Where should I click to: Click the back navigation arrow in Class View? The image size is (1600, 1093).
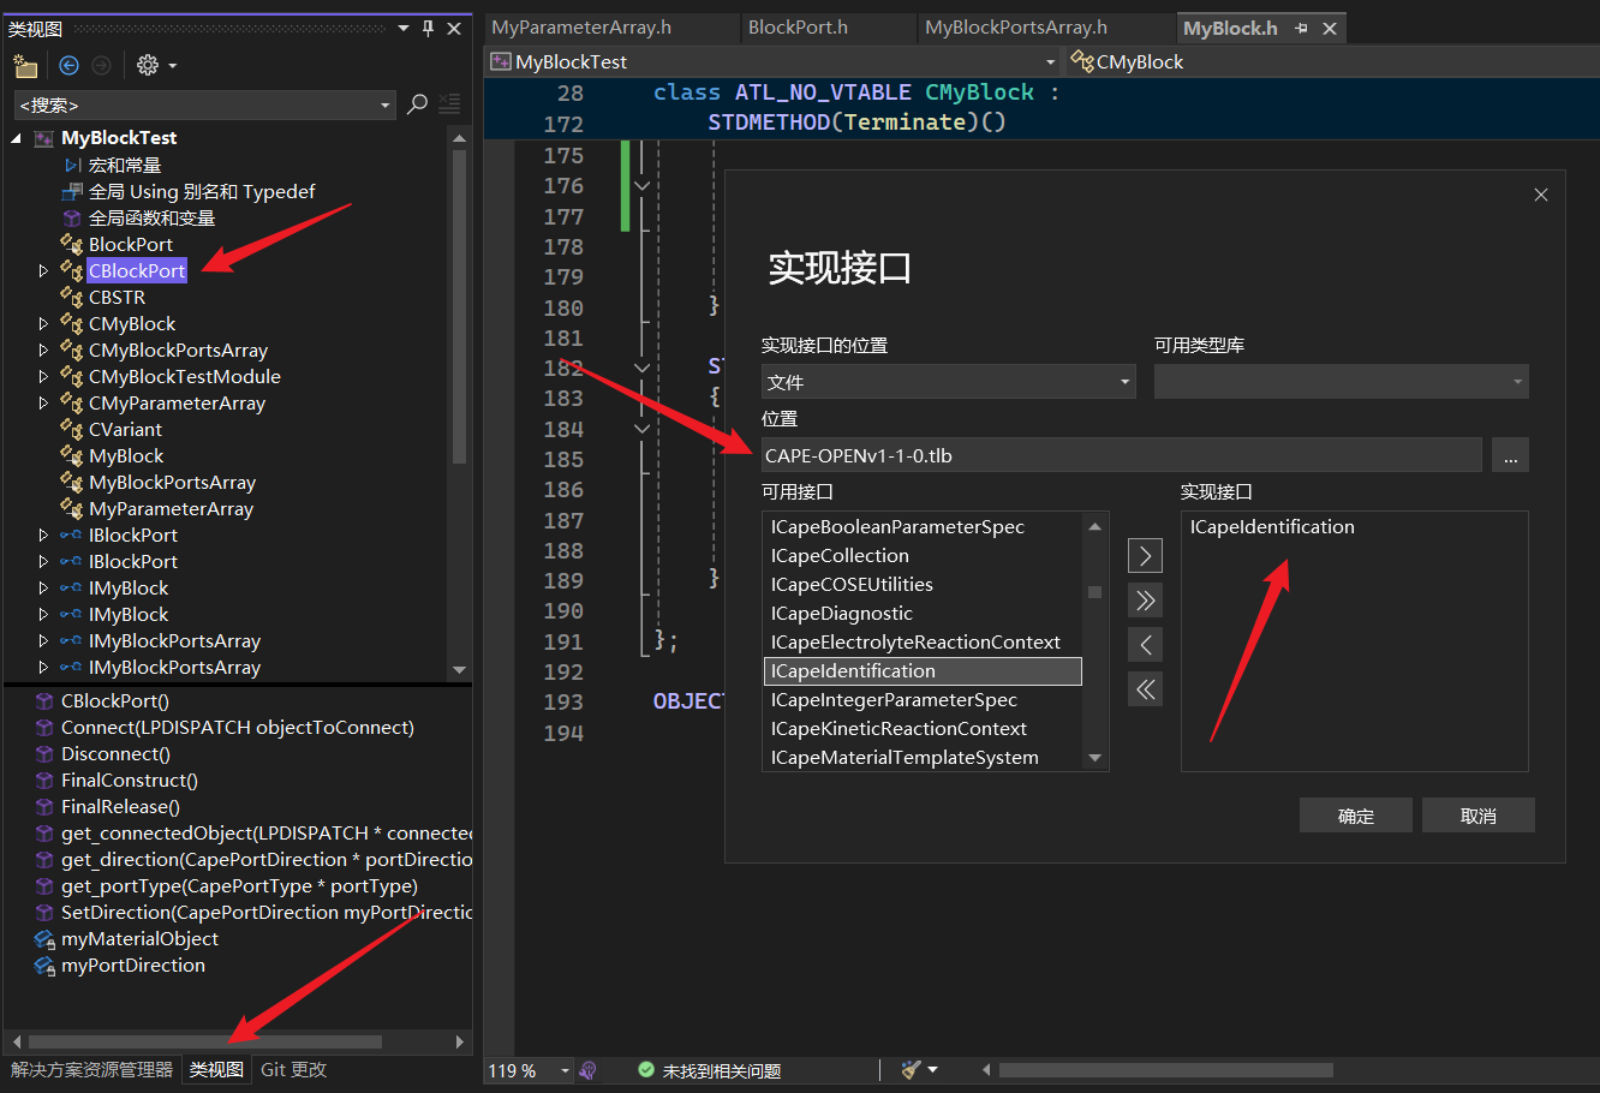click(x=69, y=66)
